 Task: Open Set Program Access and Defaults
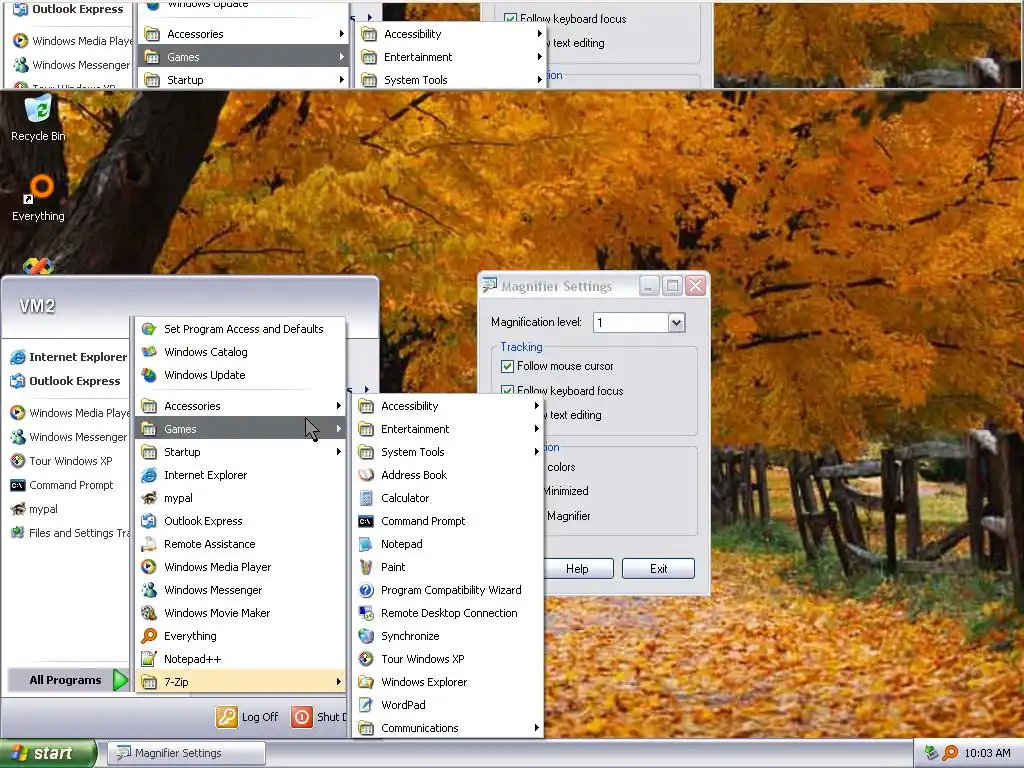click(240, 329)
